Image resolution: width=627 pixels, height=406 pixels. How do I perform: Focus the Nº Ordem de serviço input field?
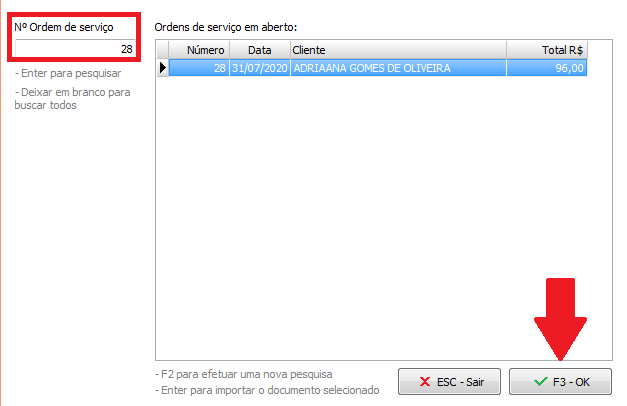tap(75, 49)
